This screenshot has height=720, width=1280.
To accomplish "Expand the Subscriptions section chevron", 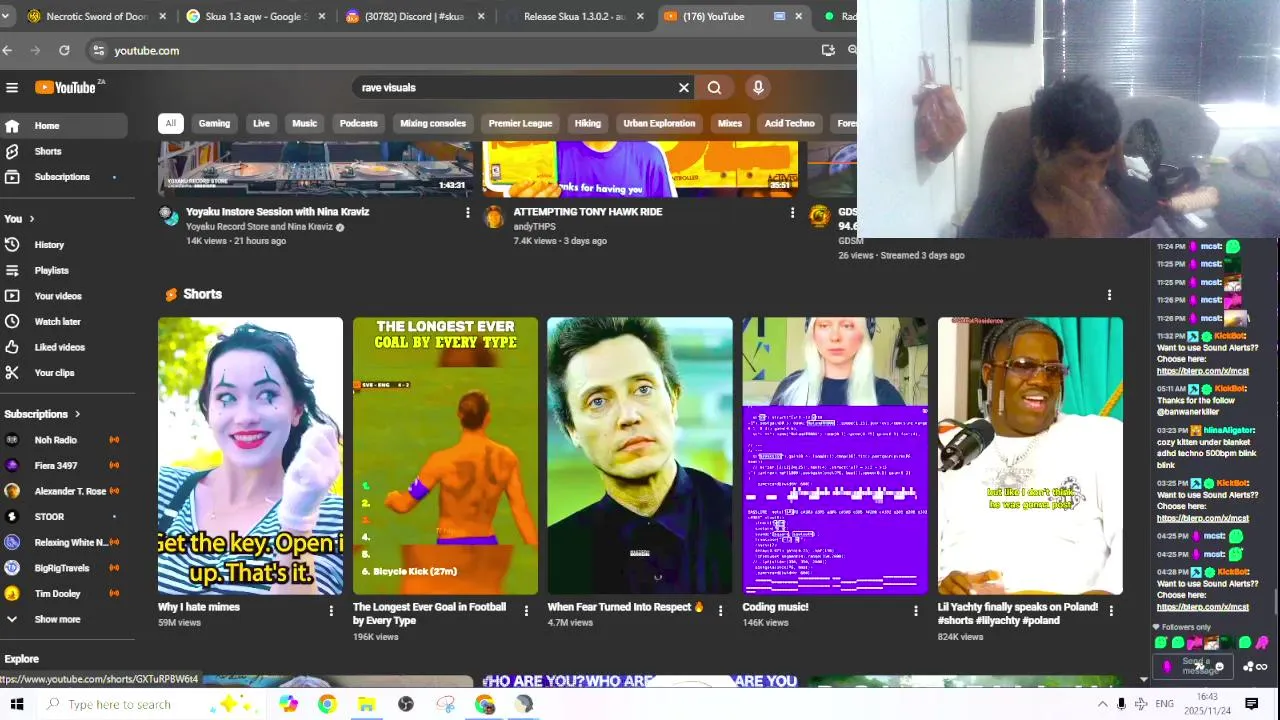I will [77, 414].
